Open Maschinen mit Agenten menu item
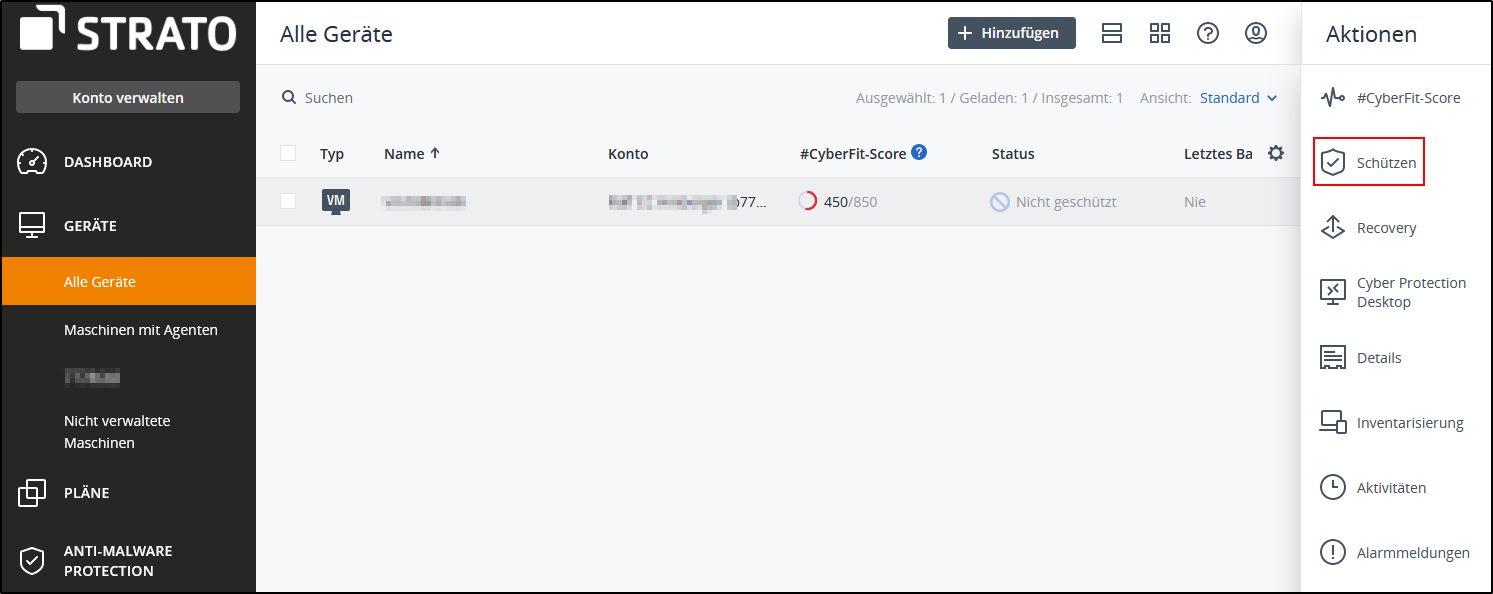 [x=140, y=330]
